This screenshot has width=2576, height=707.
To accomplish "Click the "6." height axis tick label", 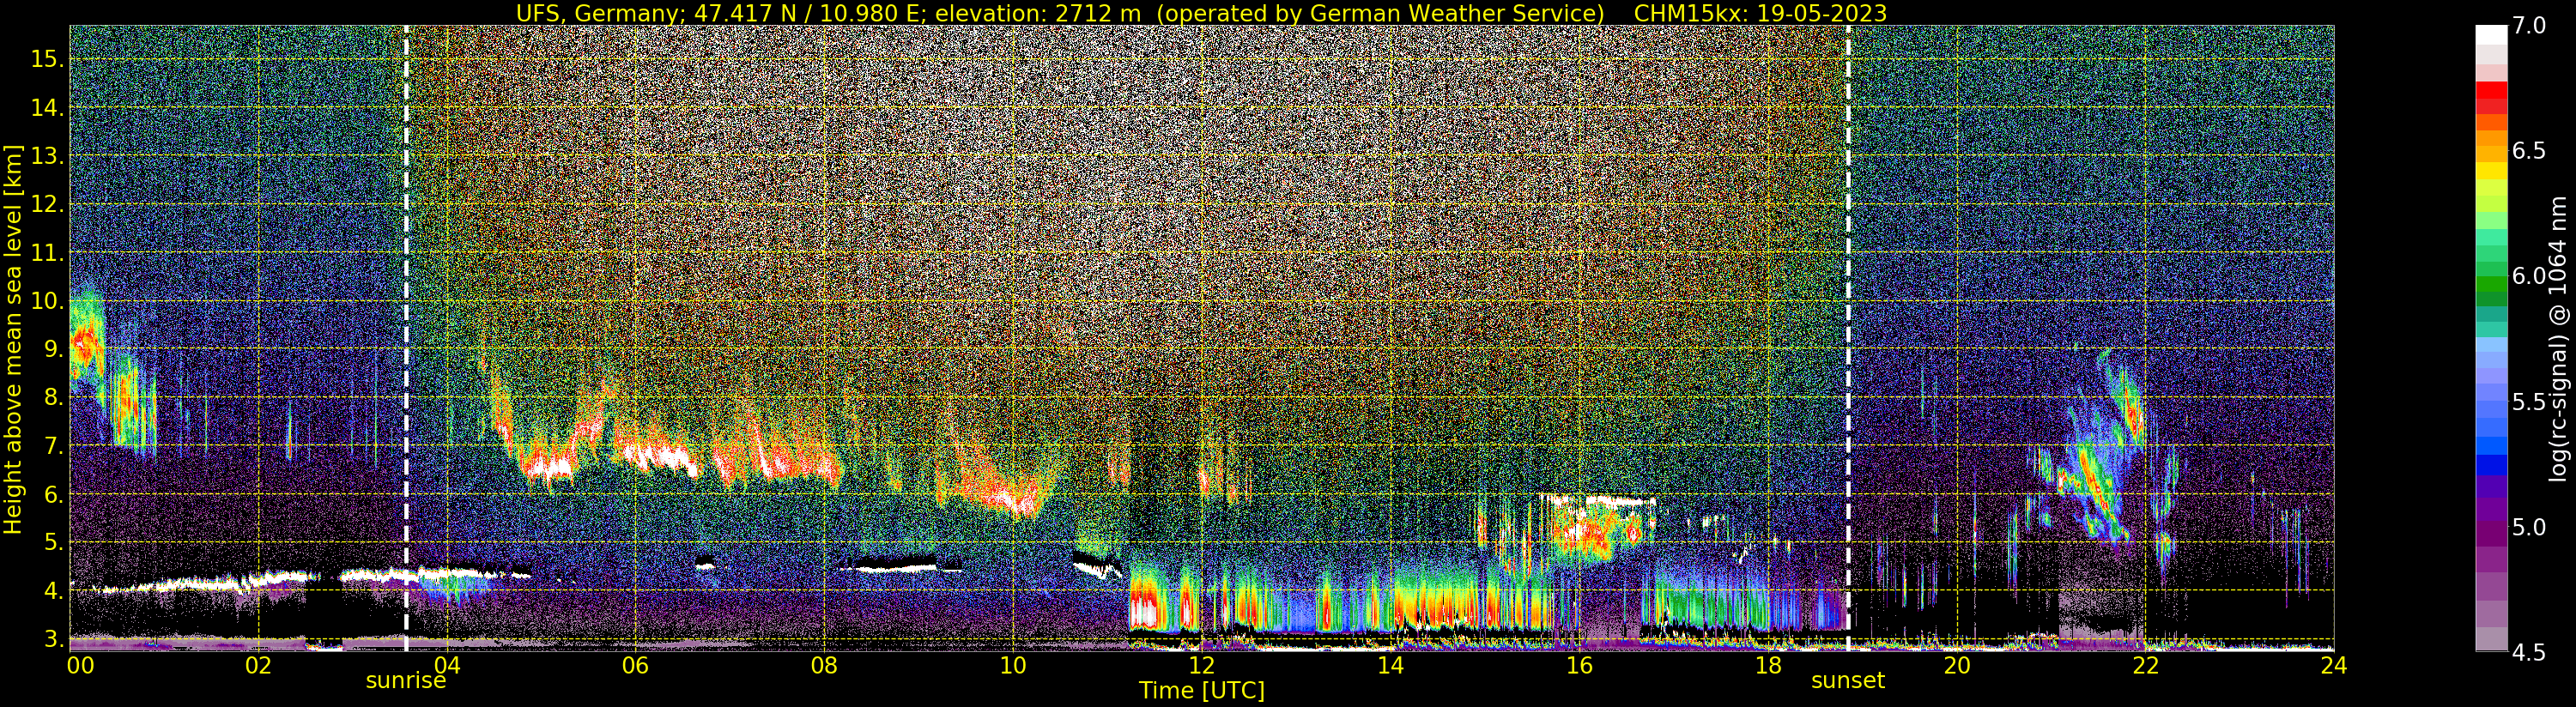I will (x=53, y=494).
